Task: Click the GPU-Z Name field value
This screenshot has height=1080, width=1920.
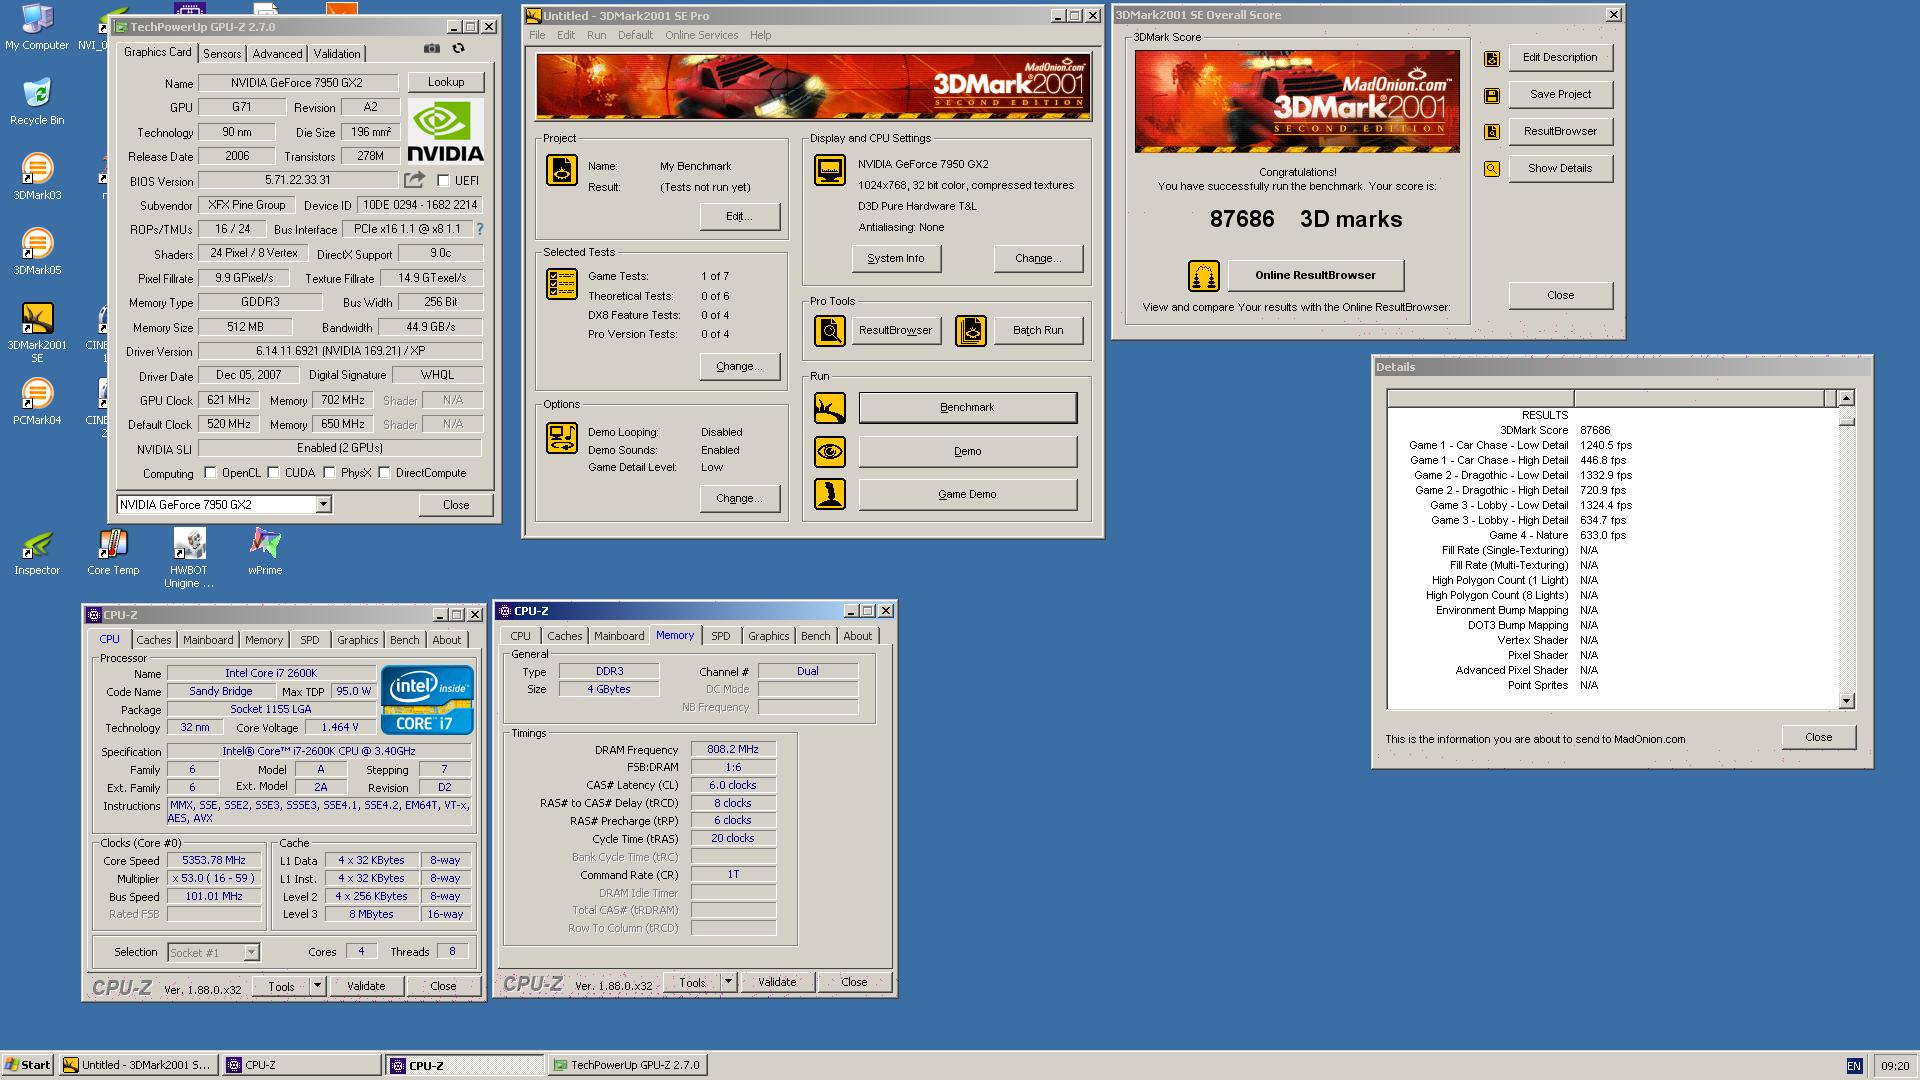Action: pos(297,83)
